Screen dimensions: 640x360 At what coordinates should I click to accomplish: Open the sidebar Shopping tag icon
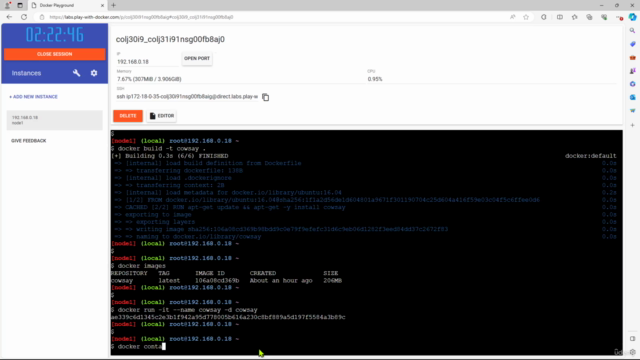(x=633, y=44)
